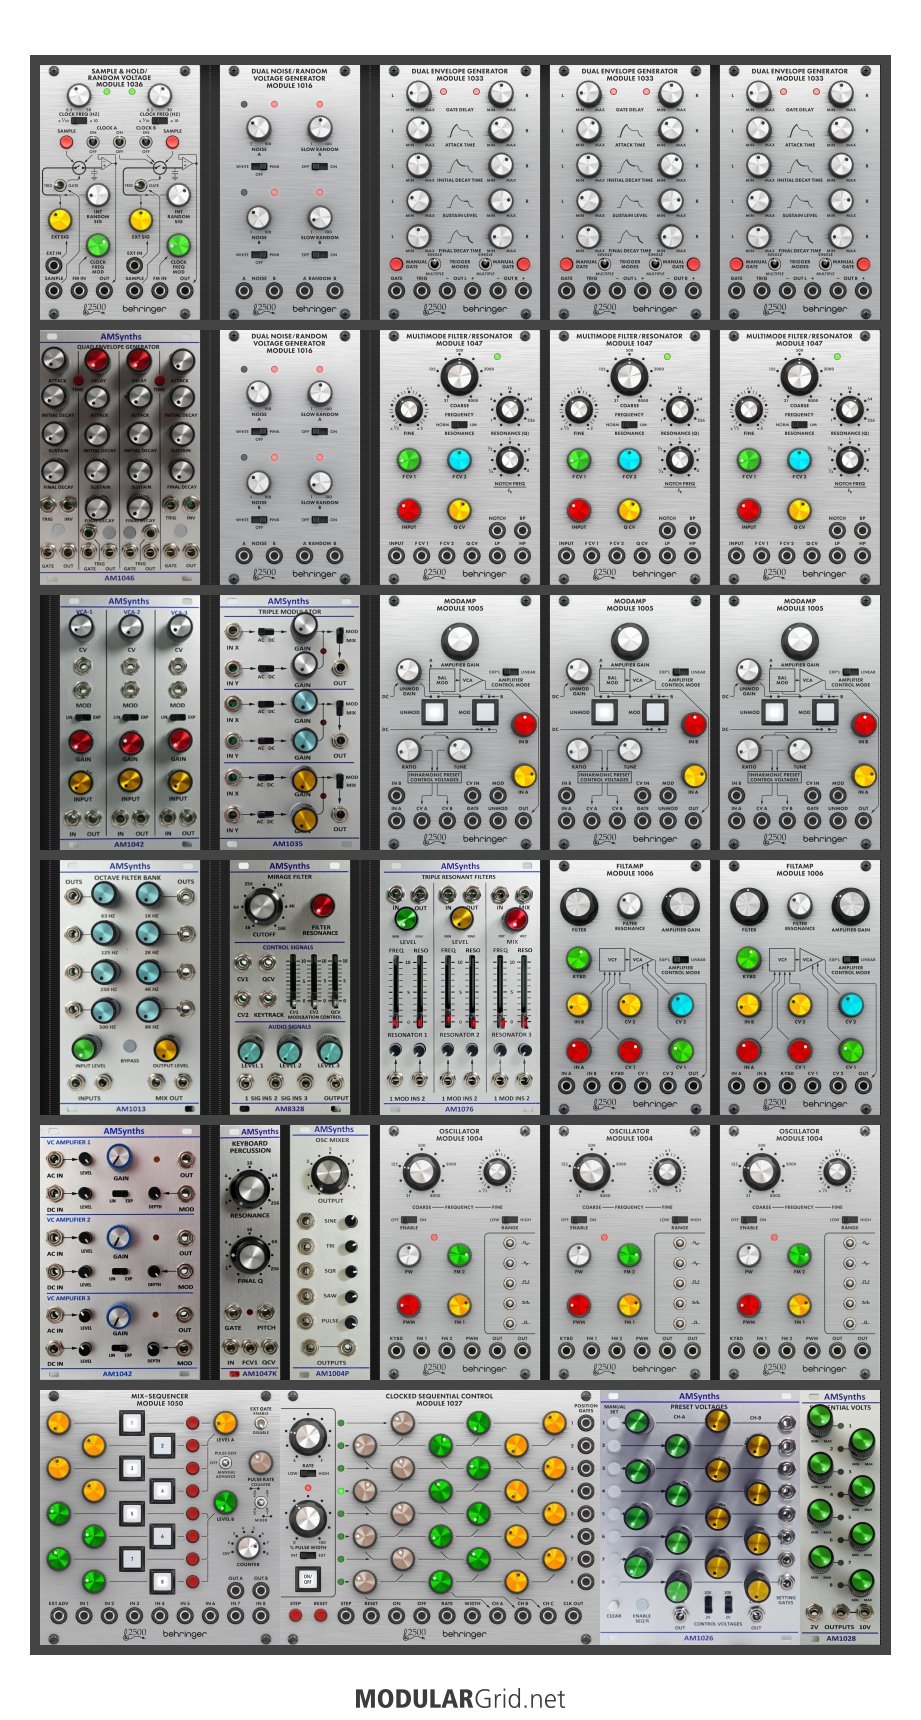Click the WIDTH jack on Module 1027
Screen dimensions: 921x1720
472,1616
